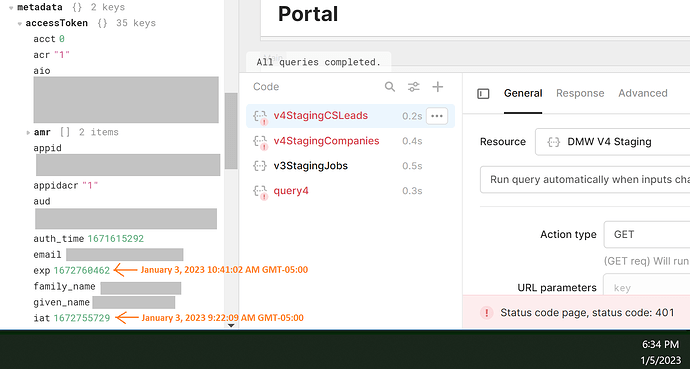This screenshot has height=369, width=690.
Task: Click the family_name key label
Action: [64, 287]
